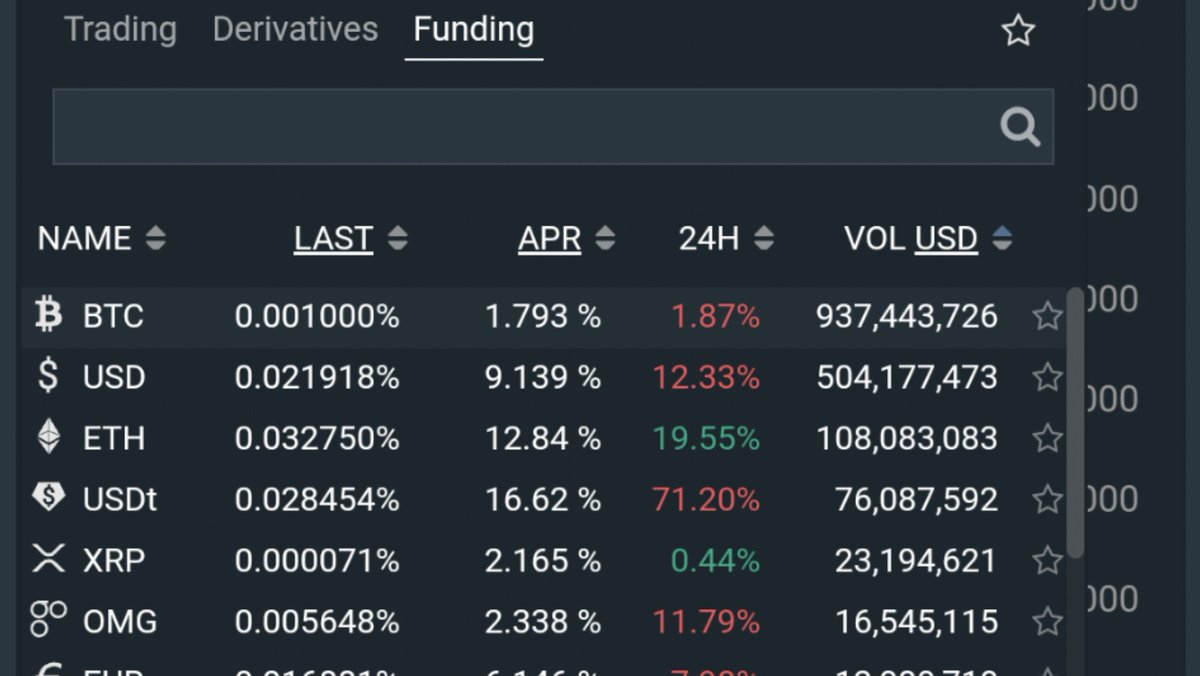
Task: Open the Derivatives tab
Action: pos(295,29)
